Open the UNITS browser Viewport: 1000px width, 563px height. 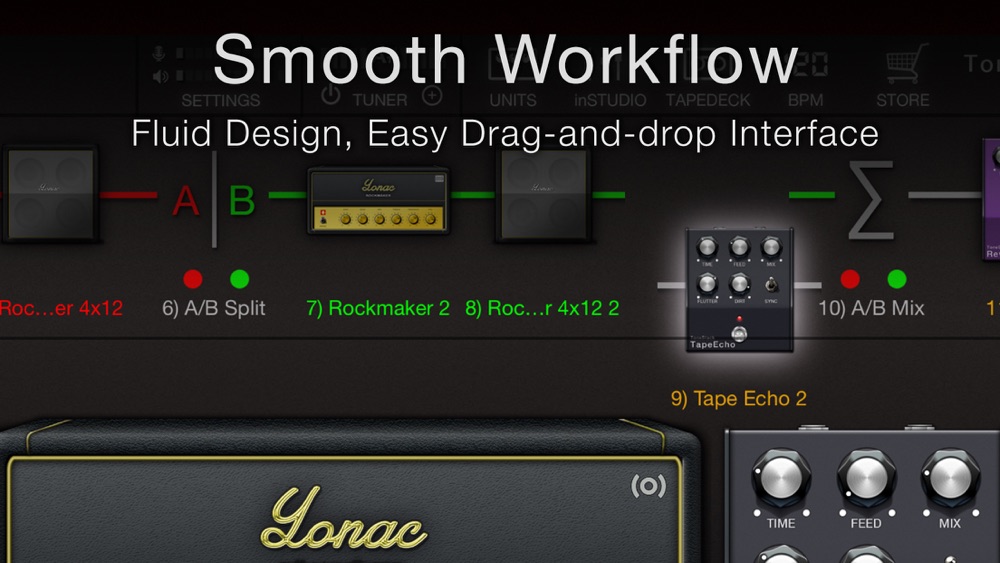513,100
